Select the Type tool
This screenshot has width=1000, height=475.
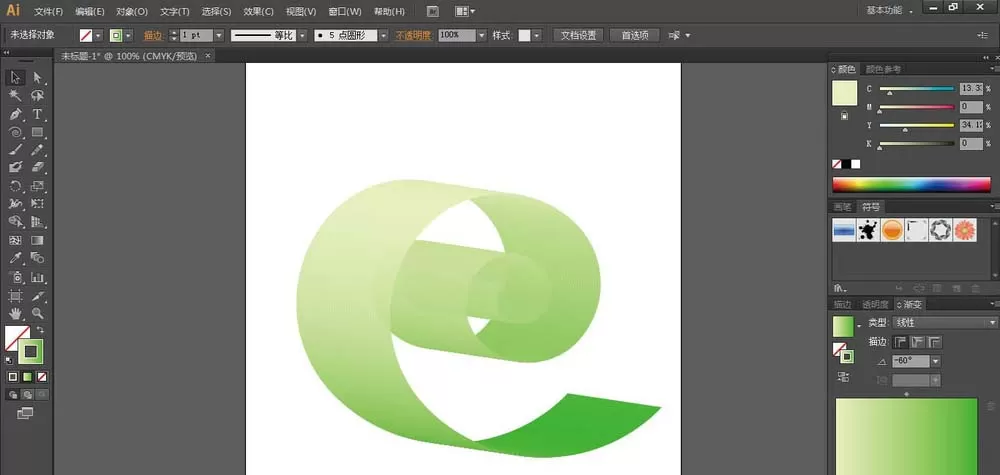tap(38, 114)
